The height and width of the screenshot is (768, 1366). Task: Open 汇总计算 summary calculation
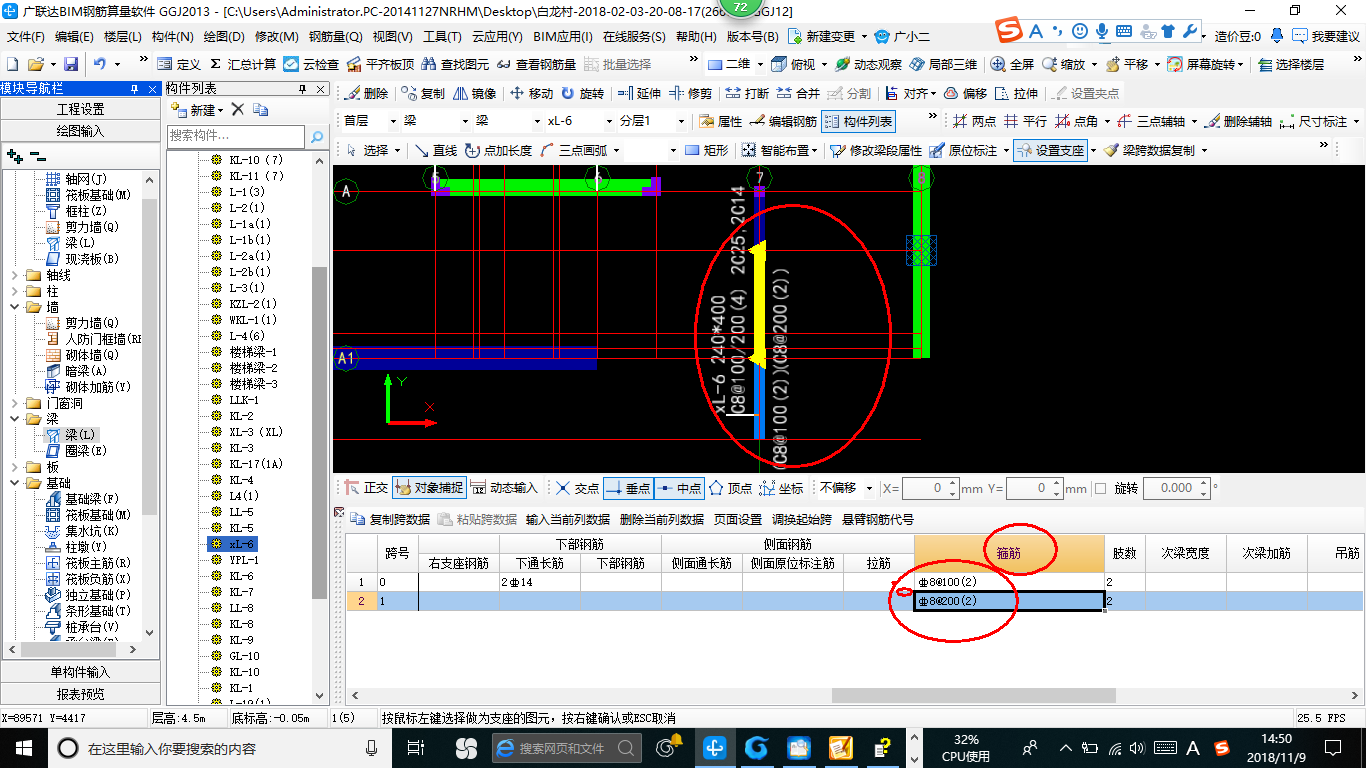(x=243, y=64)
